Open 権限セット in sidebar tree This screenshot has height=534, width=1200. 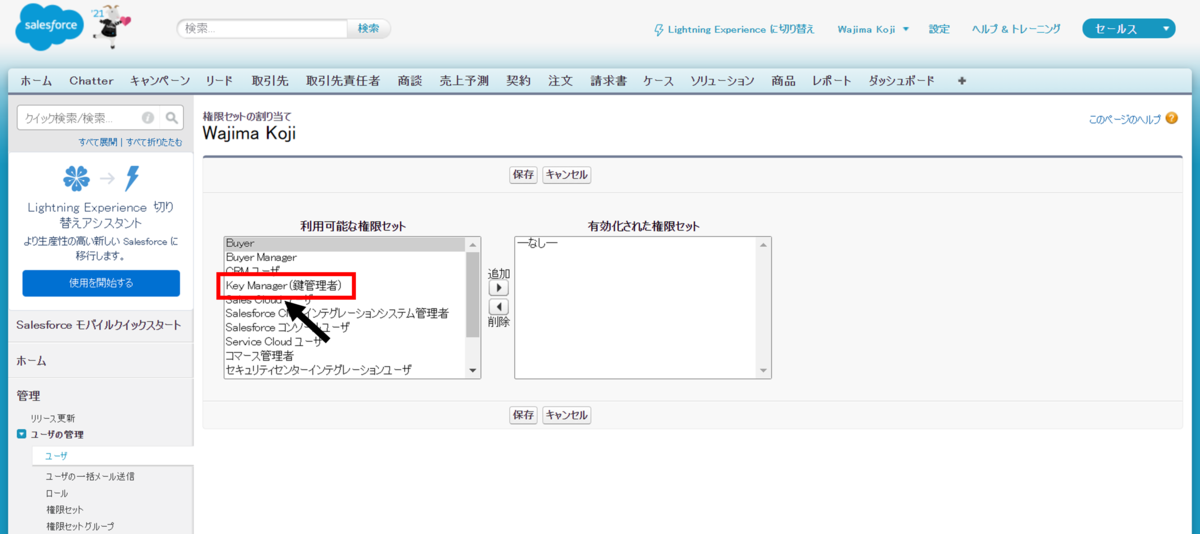[65, 510]
